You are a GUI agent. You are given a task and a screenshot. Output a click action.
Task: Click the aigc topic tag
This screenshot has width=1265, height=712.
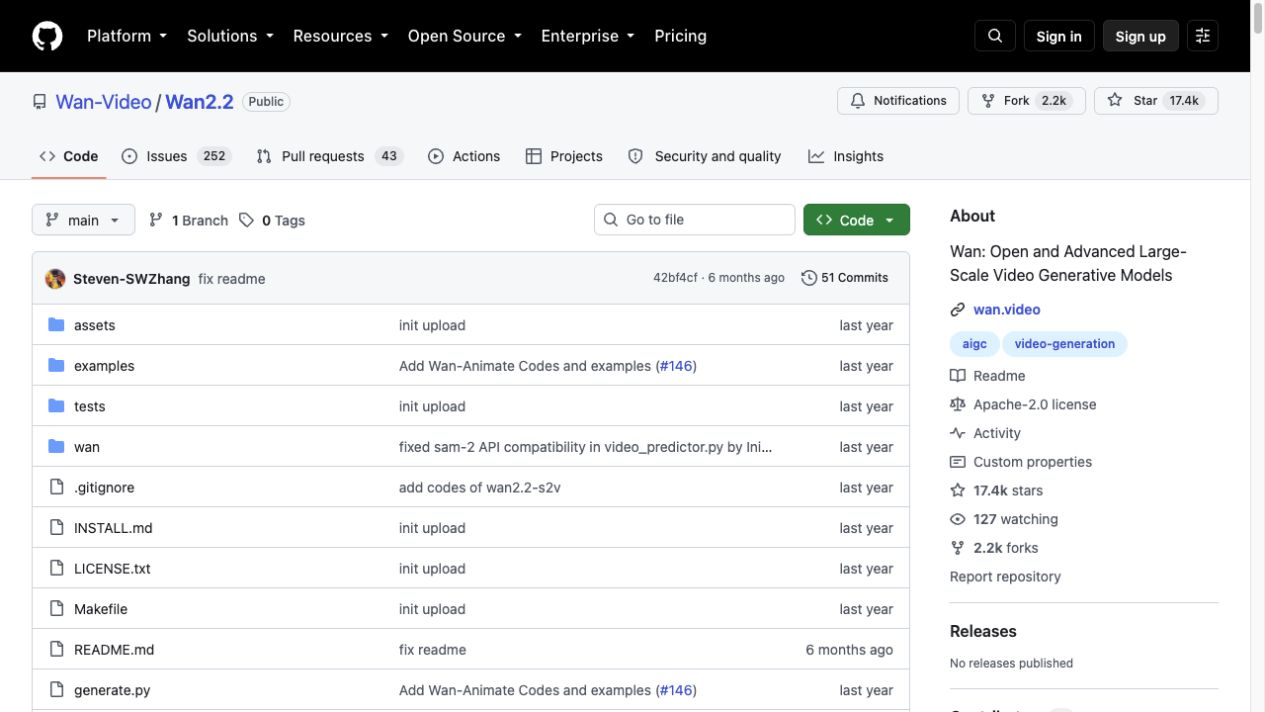pos(975,344)
